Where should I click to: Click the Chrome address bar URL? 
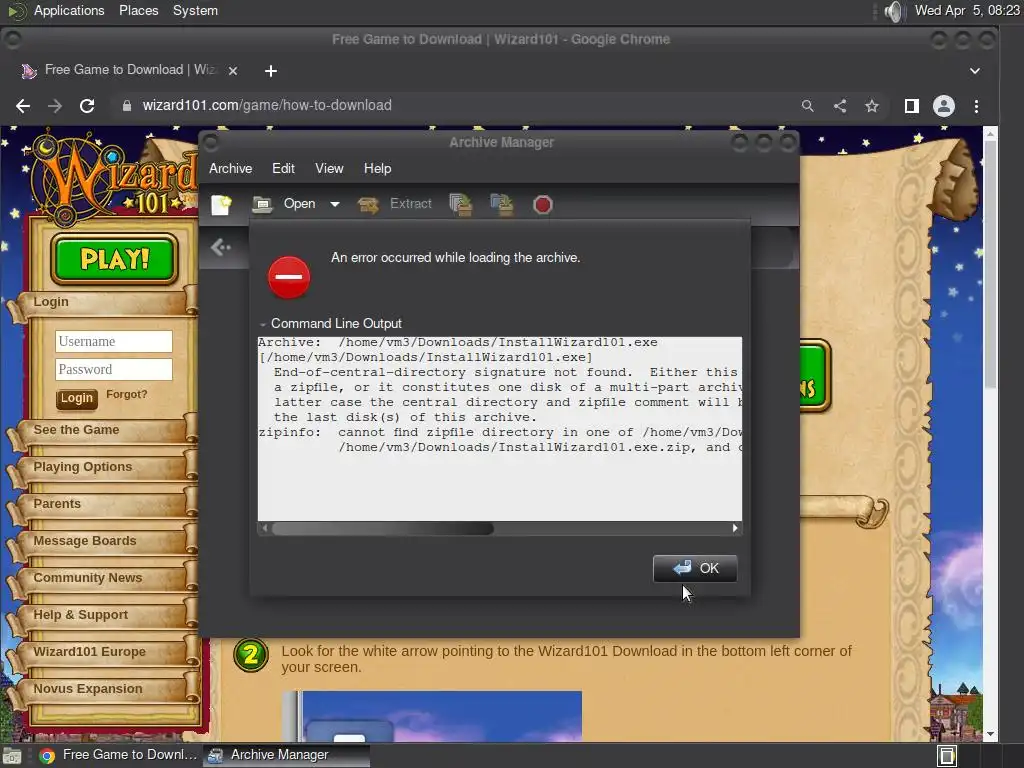pyautogui.click(x=267, y=105)
